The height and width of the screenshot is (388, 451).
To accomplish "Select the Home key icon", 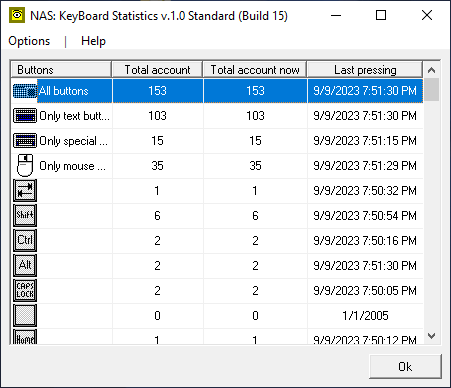I will pyautogui.click(x=25, y=337).
